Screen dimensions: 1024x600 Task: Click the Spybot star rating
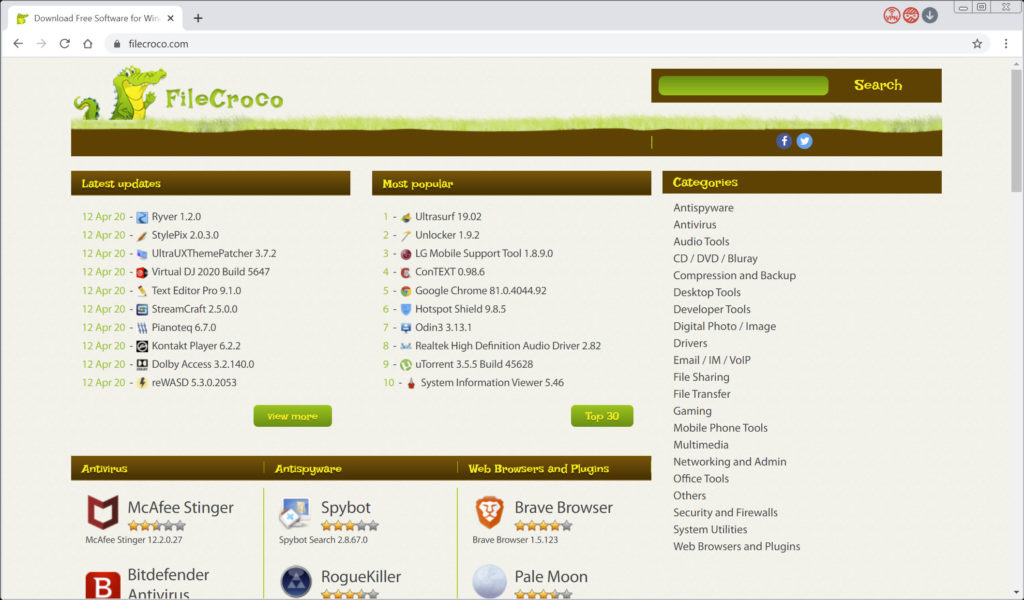(350, 526)
